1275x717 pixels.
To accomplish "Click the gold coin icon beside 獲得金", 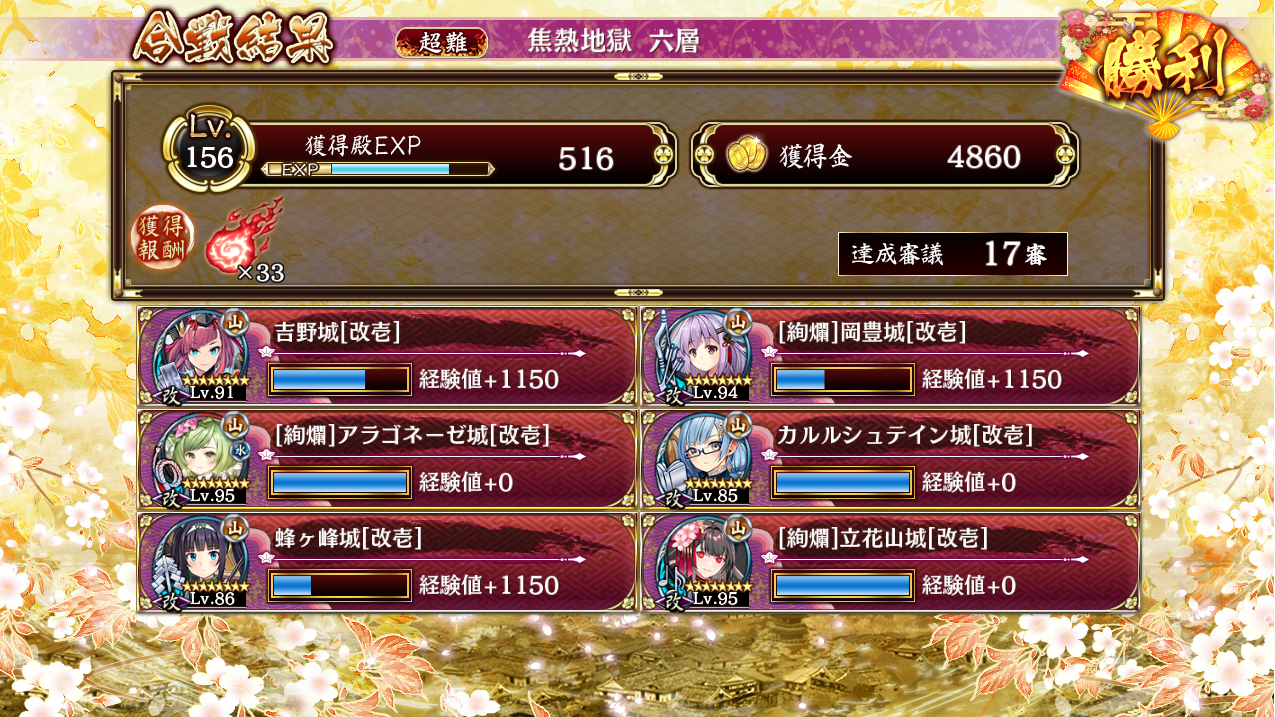I will 746,155.
